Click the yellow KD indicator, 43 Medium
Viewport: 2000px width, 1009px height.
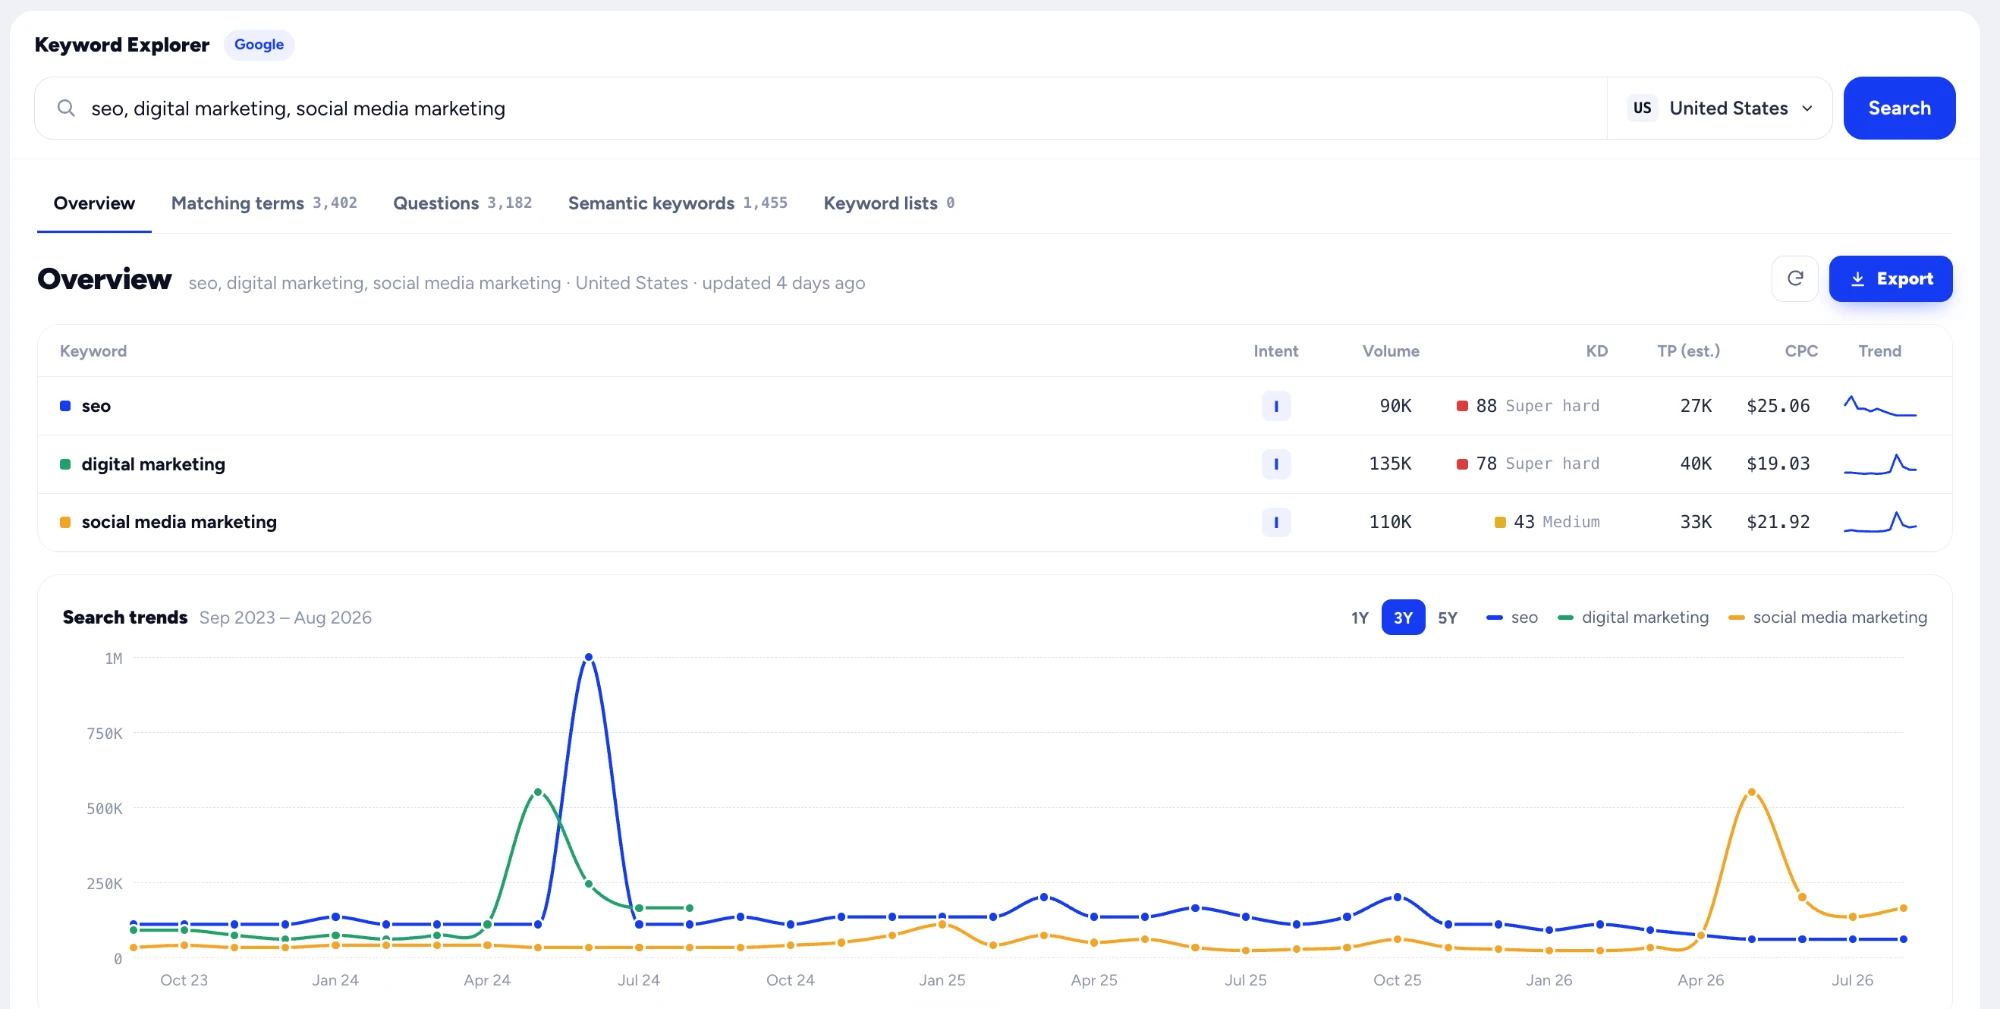click(x=1500, y=522)
